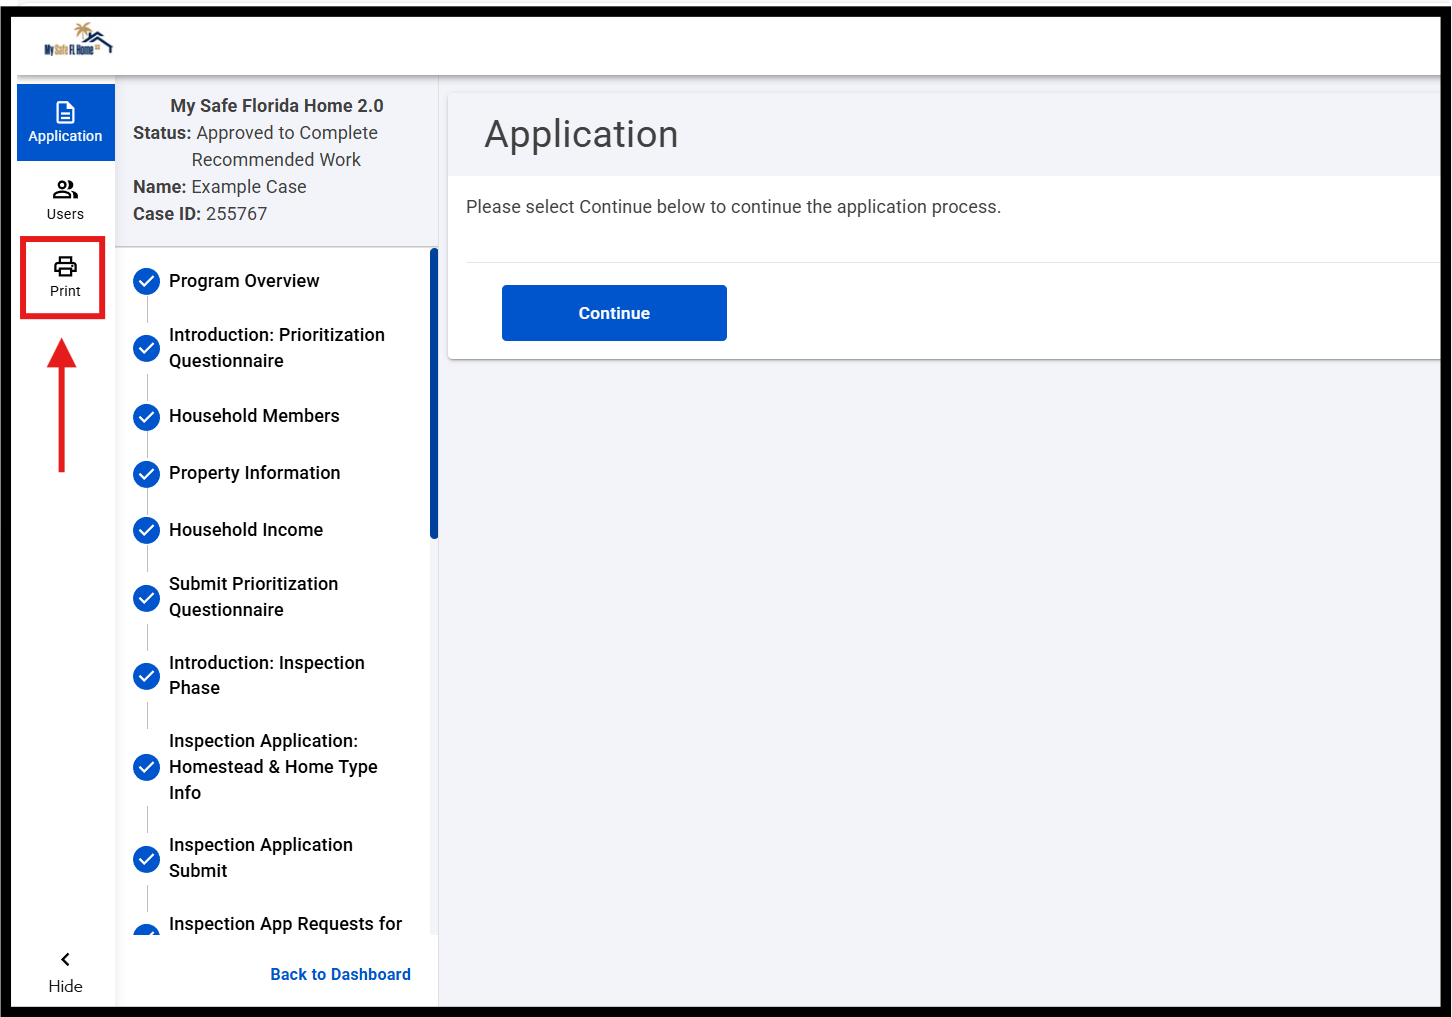
Task: Open the Program Overview step
Action: click(x=244, y=281)
